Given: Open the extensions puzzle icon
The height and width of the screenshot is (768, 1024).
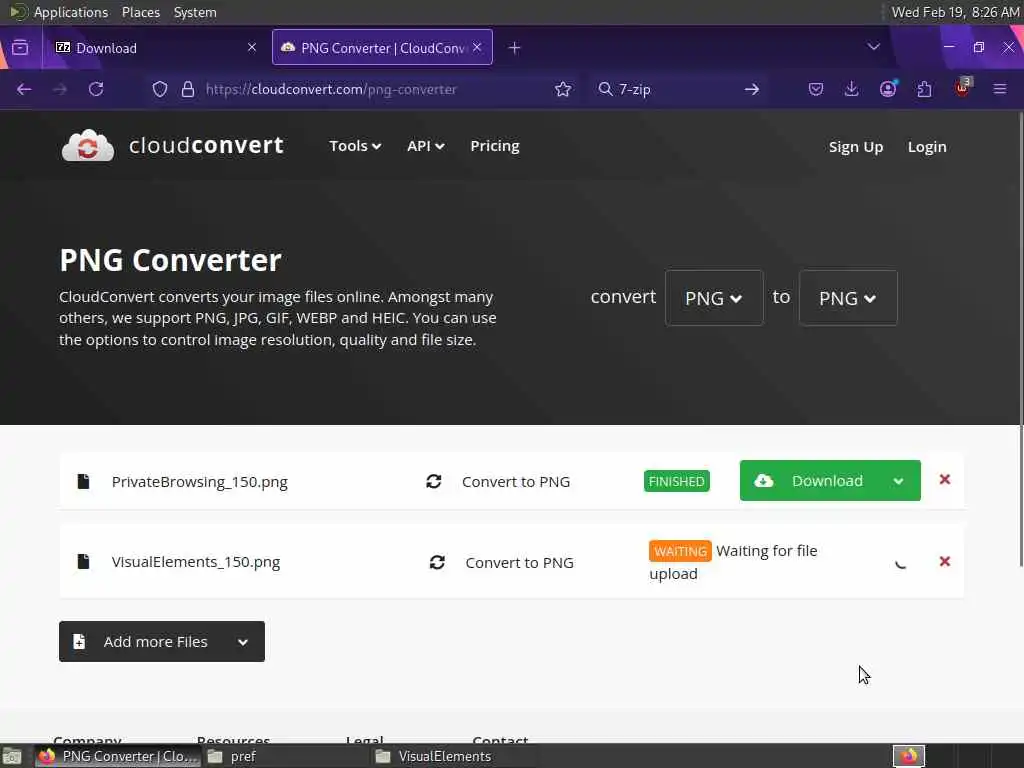Looking at the screenshot, I should coord(924,89).
